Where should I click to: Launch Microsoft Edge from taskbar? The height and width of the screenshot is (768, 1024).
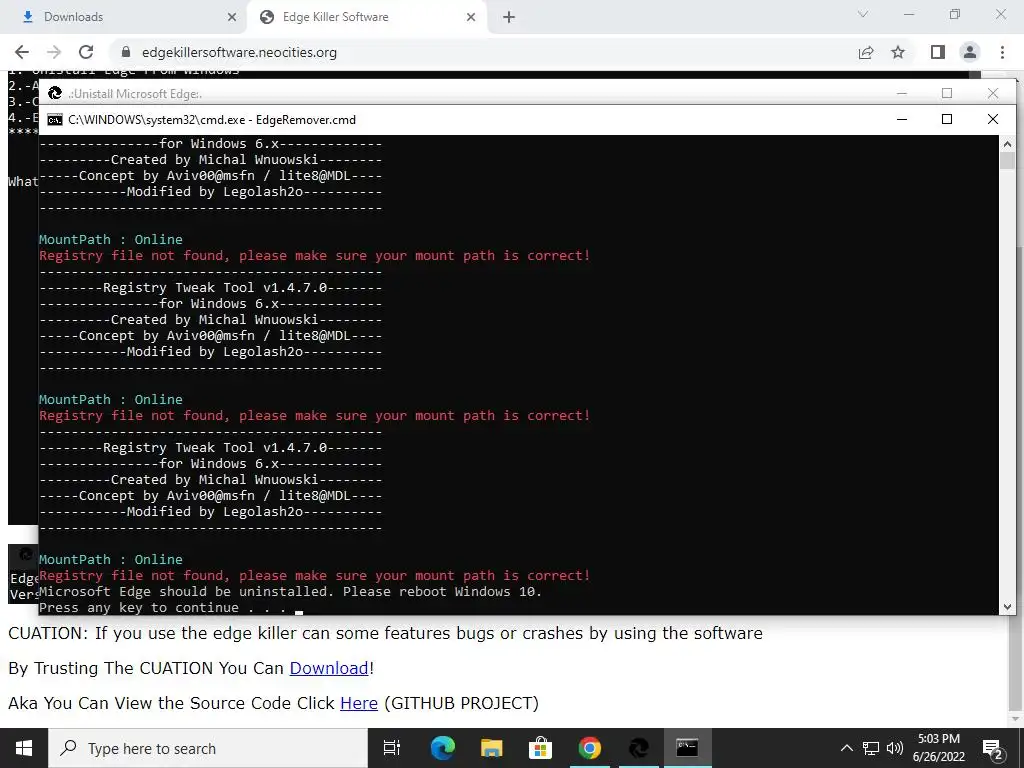pos(442,748)
